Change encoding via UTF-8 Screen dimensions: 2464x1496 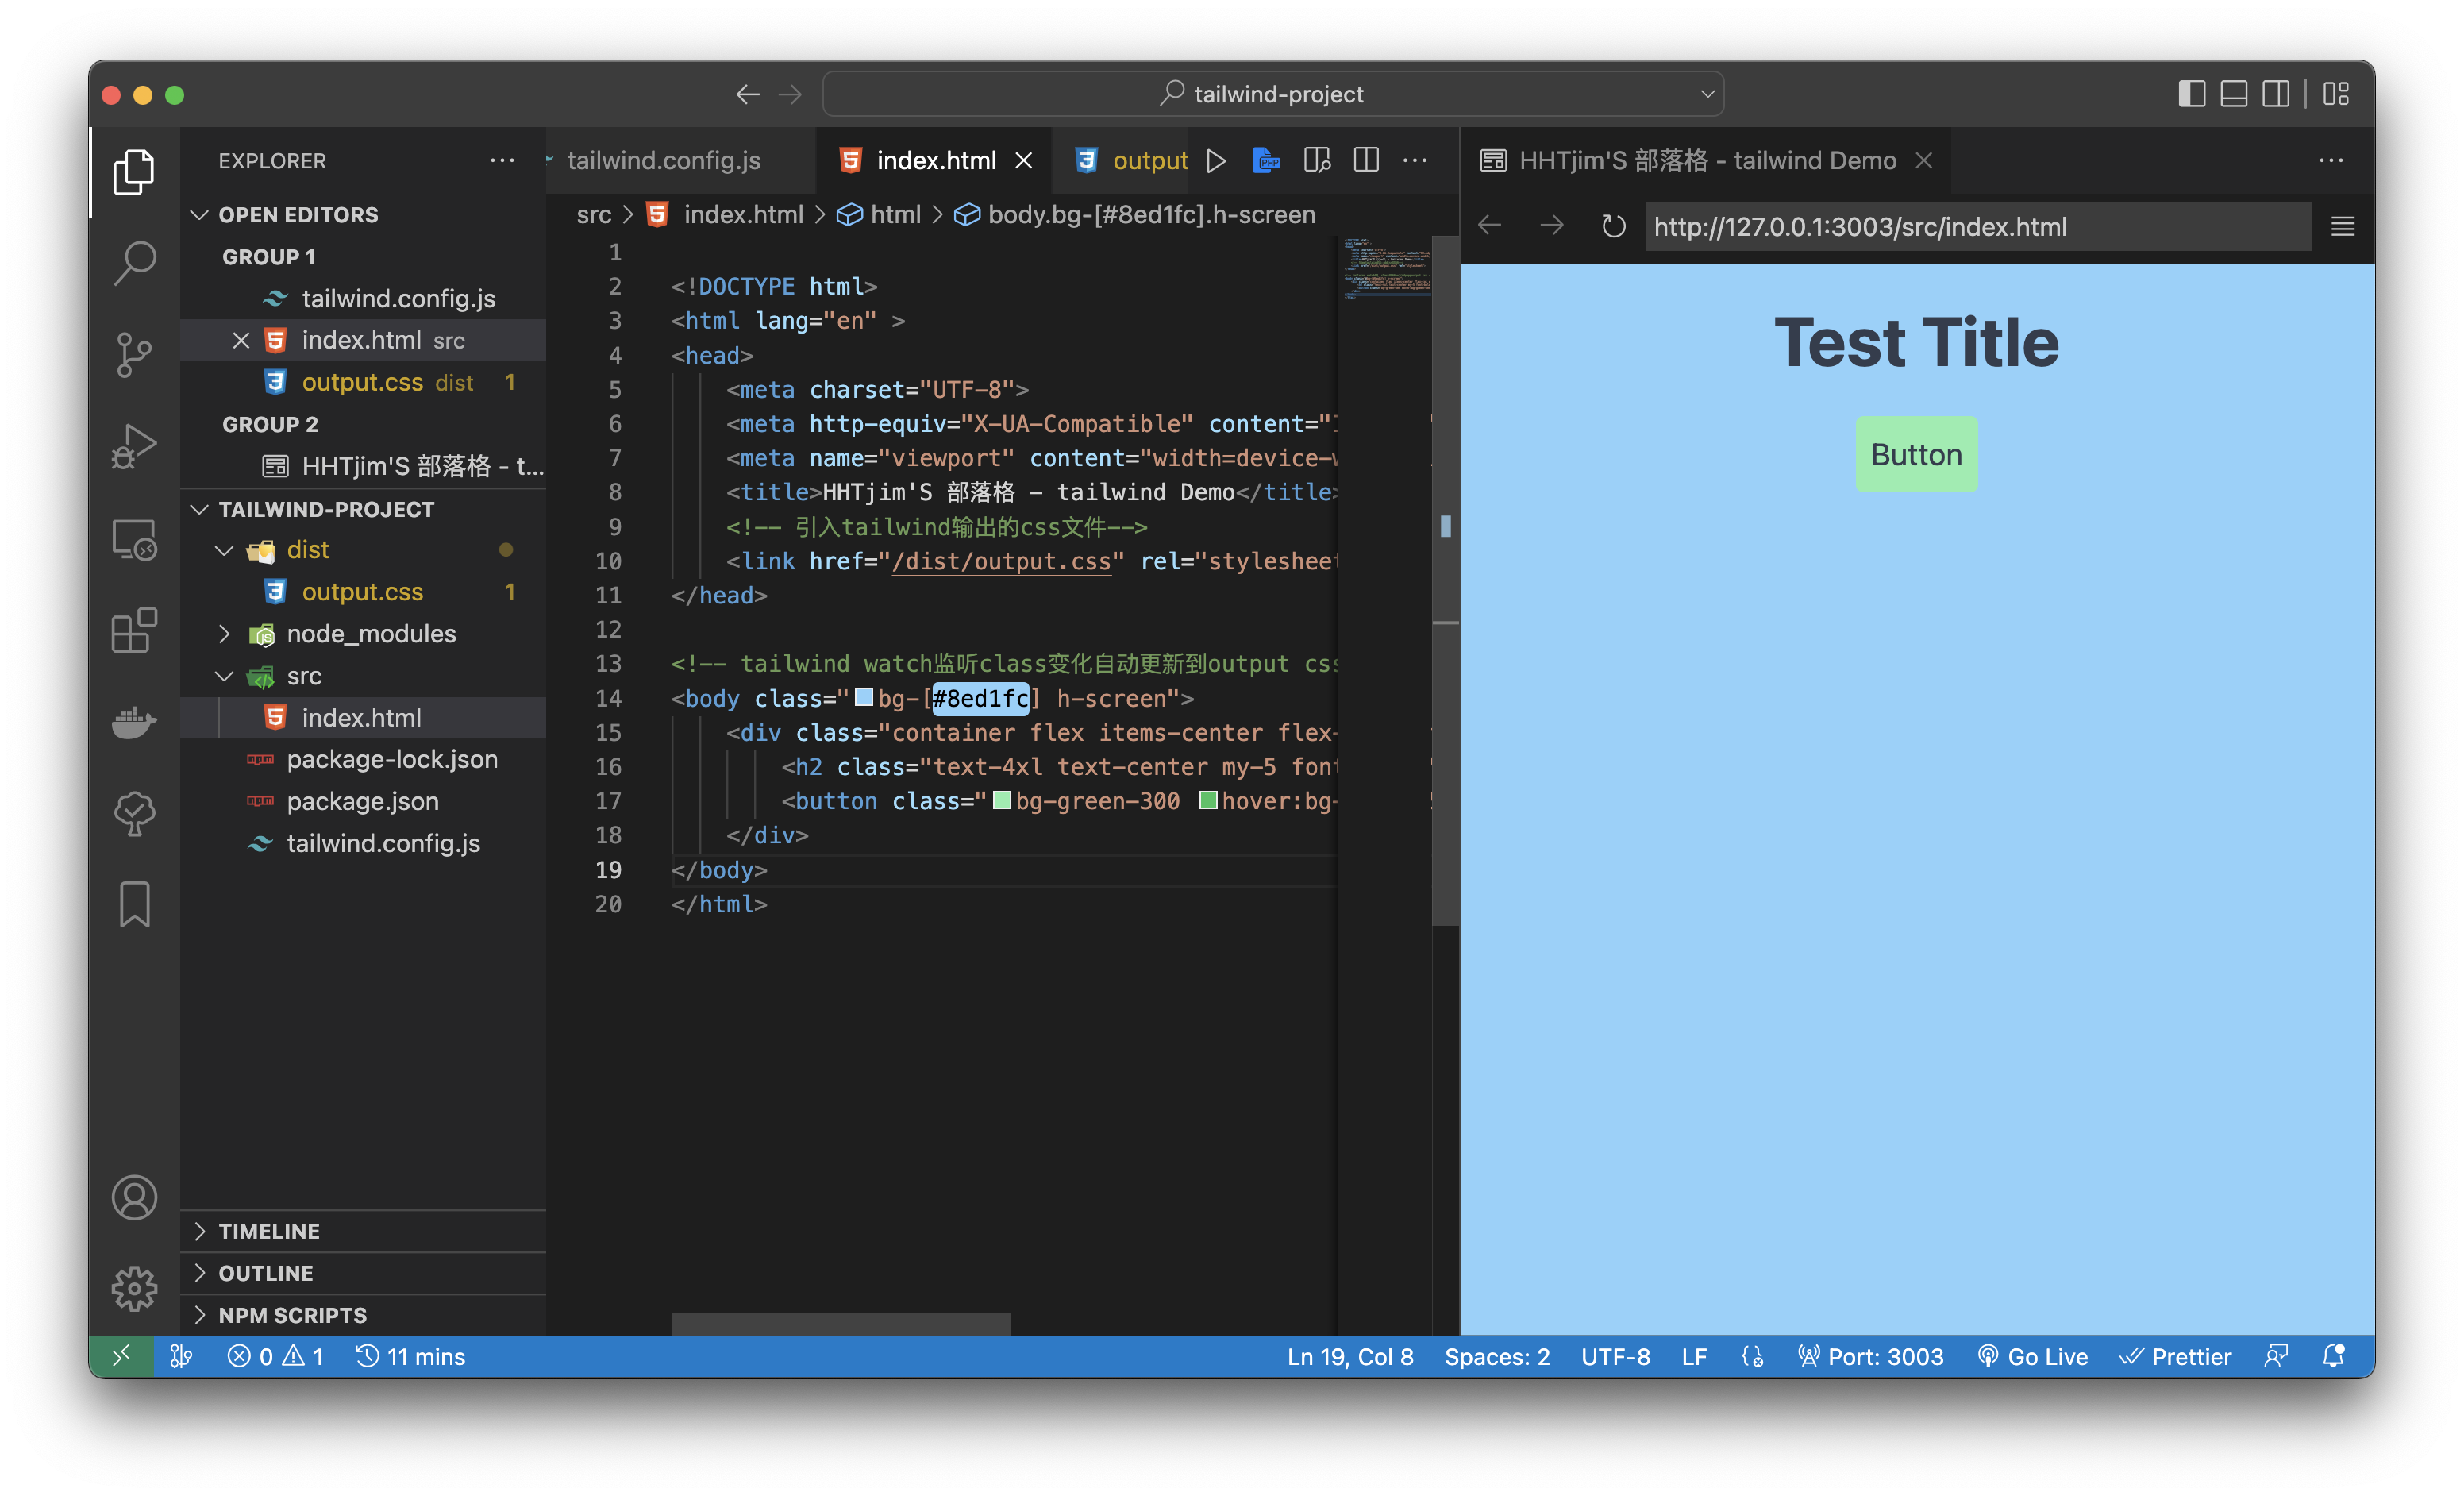tap(1615, 1357)
